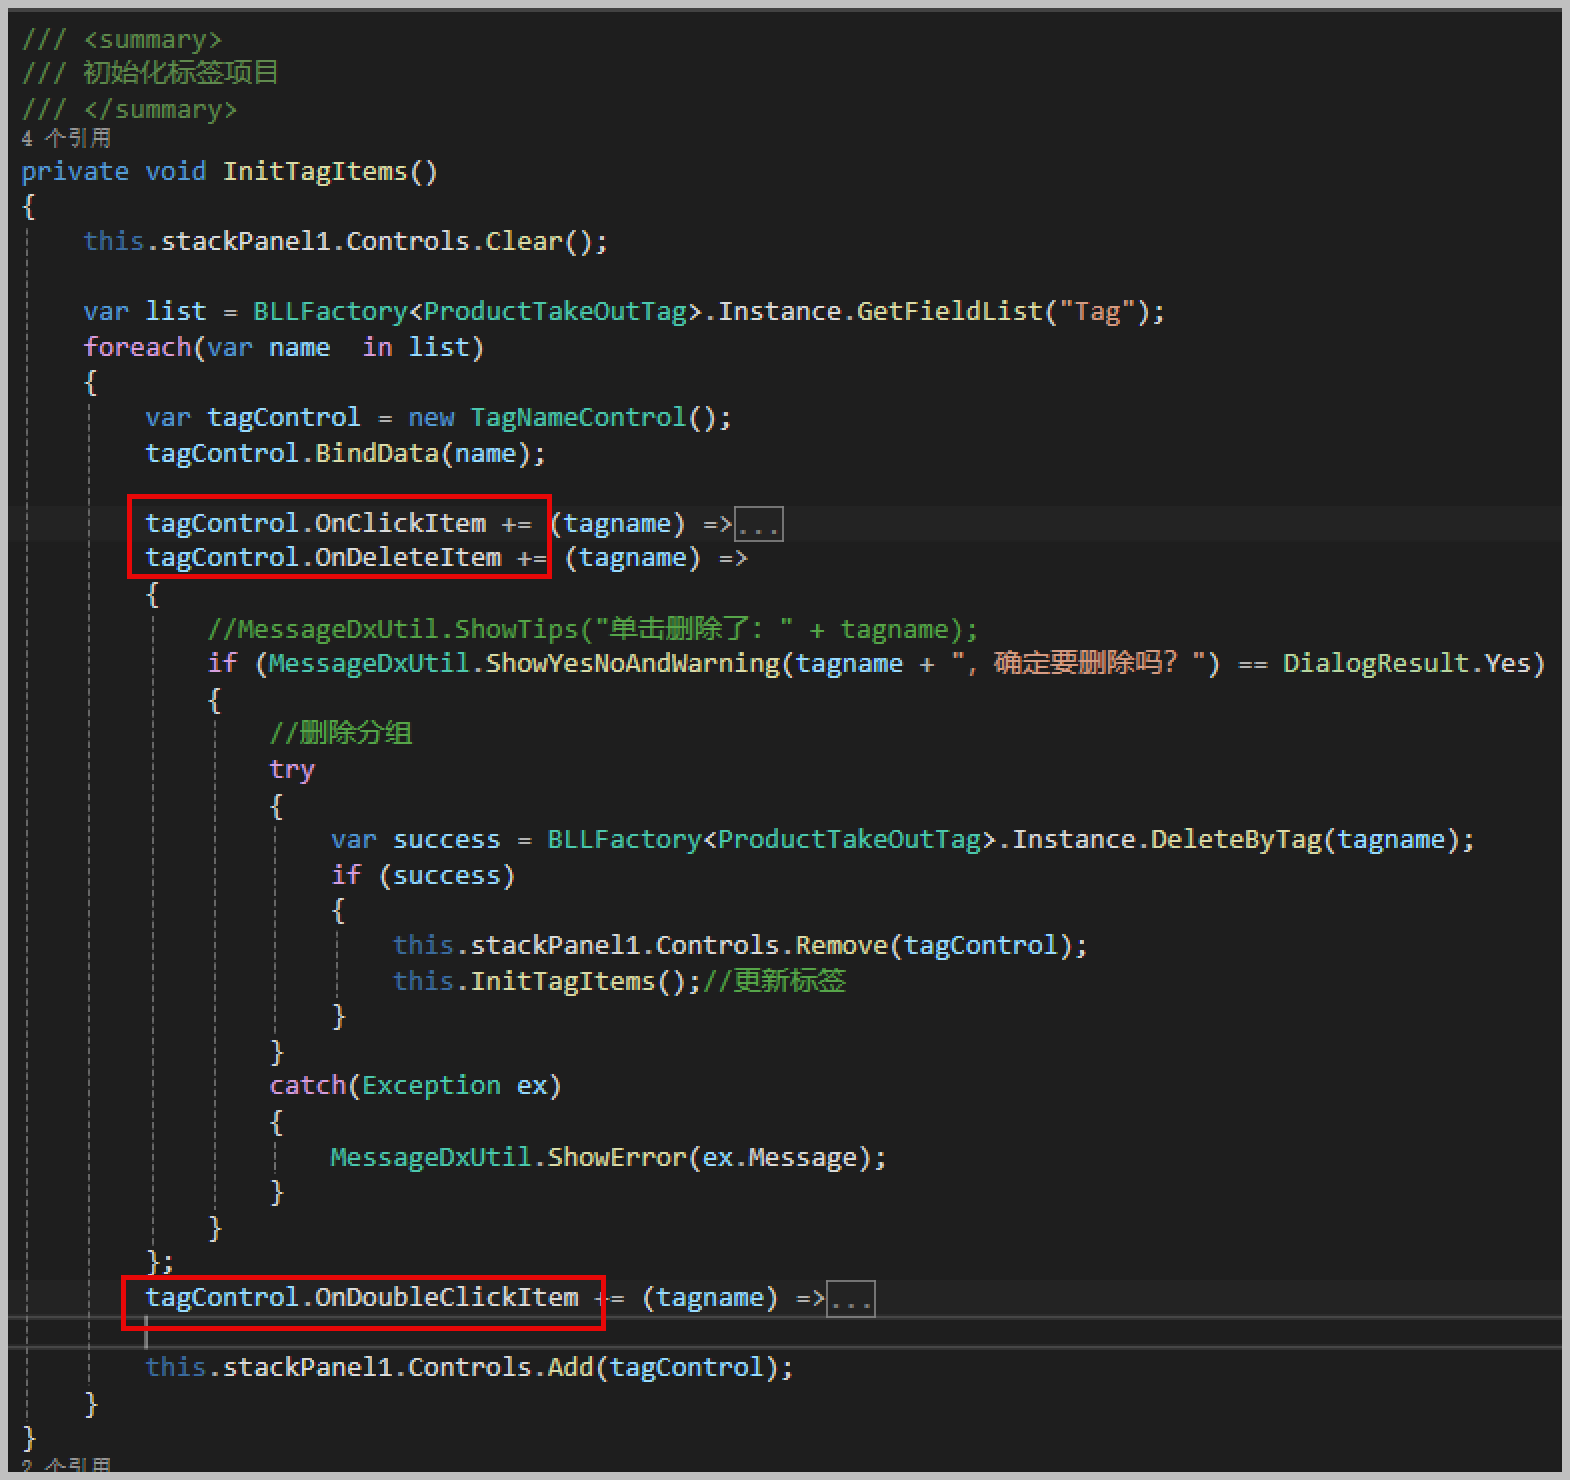The image size is (1570, 1480).
Task: Click the 'OnClickItem' event name
Action: (400, 524)
